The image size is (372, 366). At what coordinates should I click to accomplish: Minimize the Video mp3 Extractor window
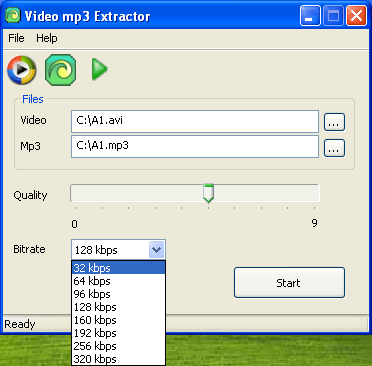[x=310, y=16]
